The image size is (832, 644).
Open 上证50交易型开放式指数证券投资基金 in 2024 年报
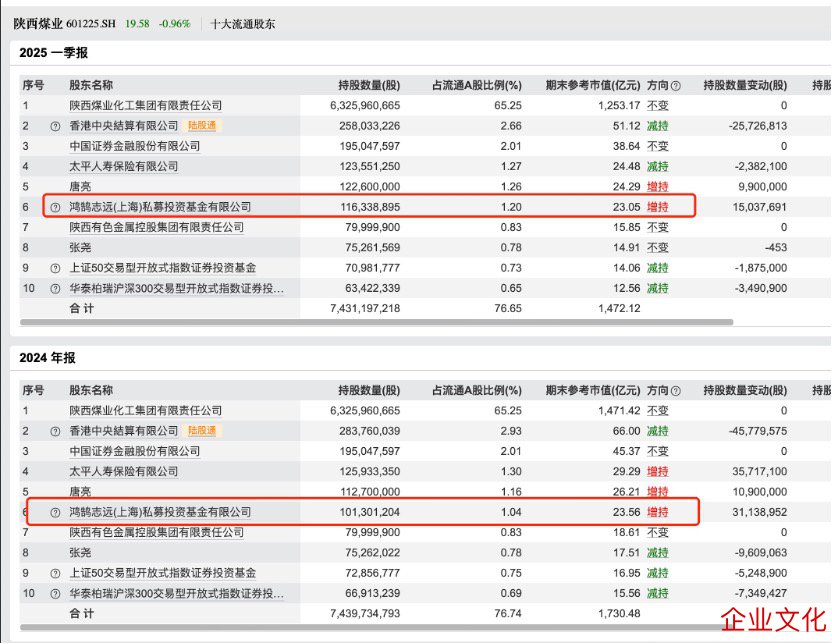162,573
